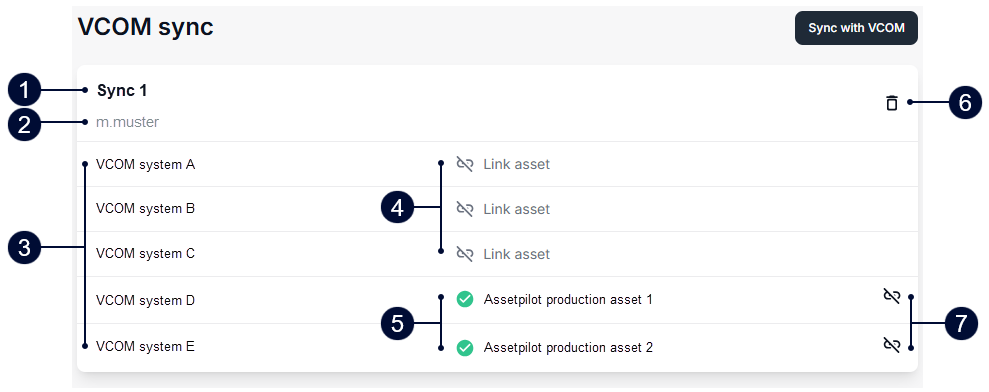
Task: Click Assetpilot production asset 1 text
Action: [x=568, y=300]
